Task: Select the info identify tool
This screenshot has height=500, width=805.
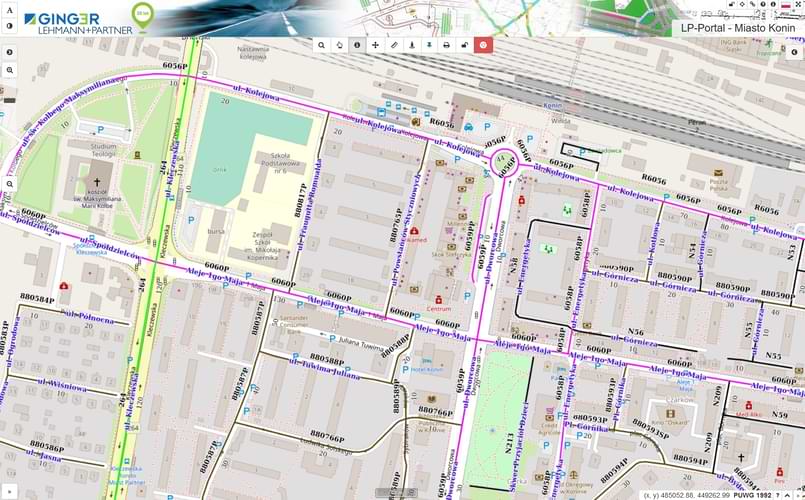Action: (x=357, y=45)
